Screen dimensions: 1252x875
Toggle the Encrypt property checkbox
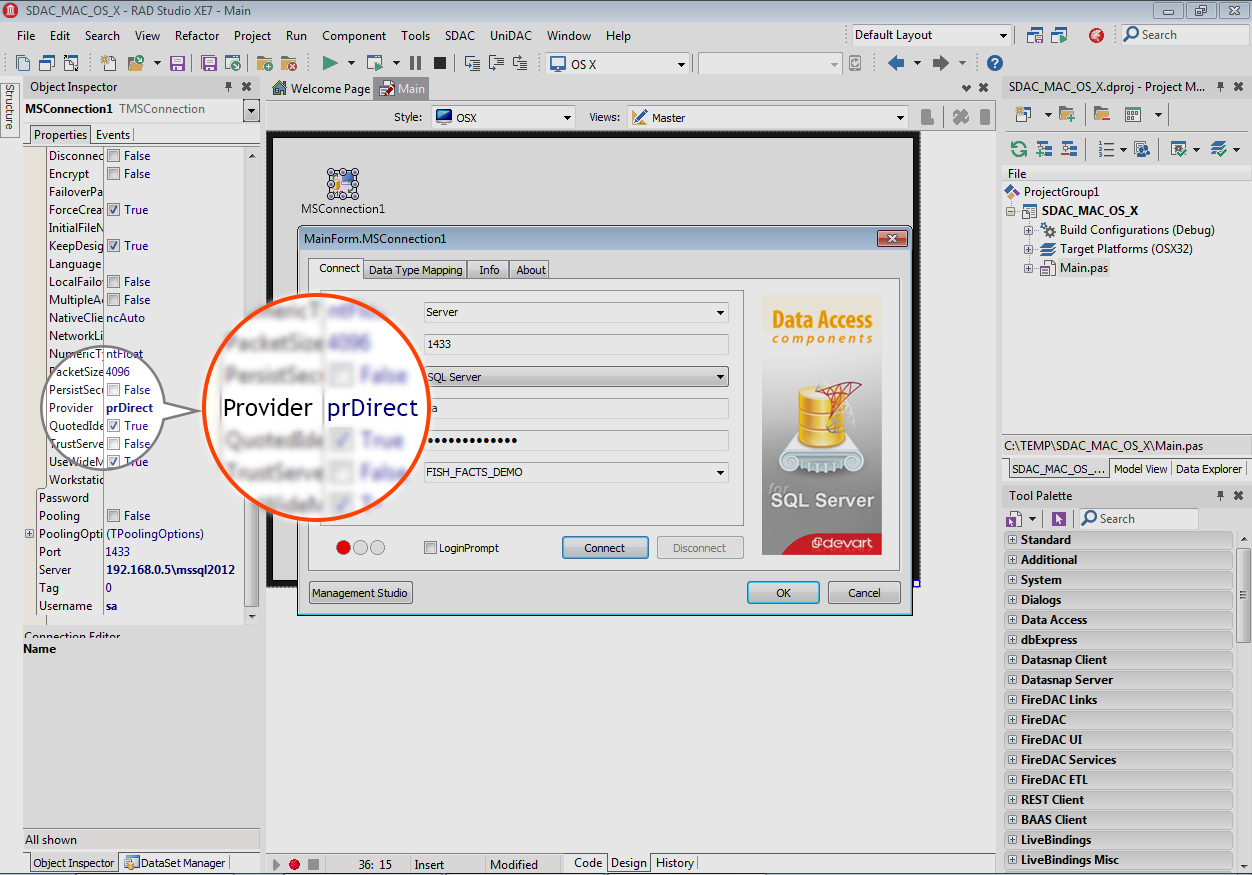(x=114, y=174)
